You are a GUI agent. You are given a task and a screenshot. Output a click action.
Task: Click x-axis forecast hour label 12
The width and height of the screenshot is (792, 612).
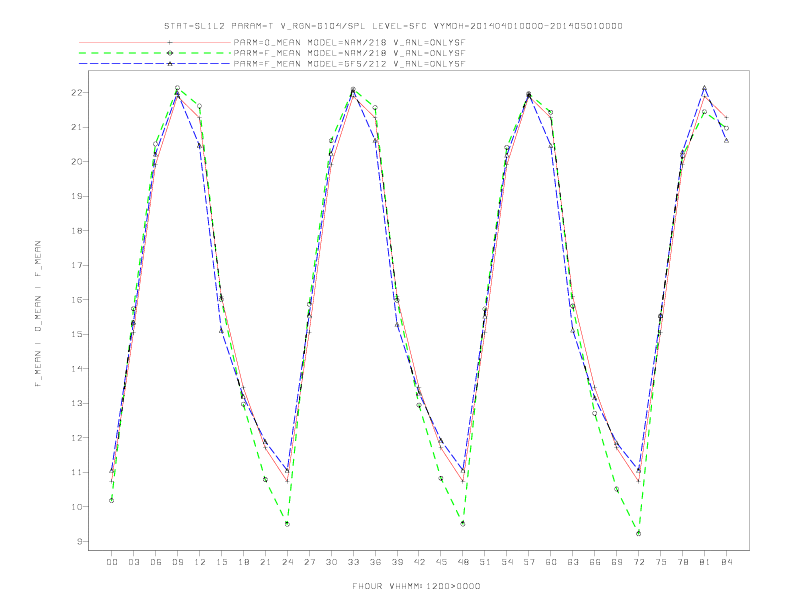[x=200, y=562]
